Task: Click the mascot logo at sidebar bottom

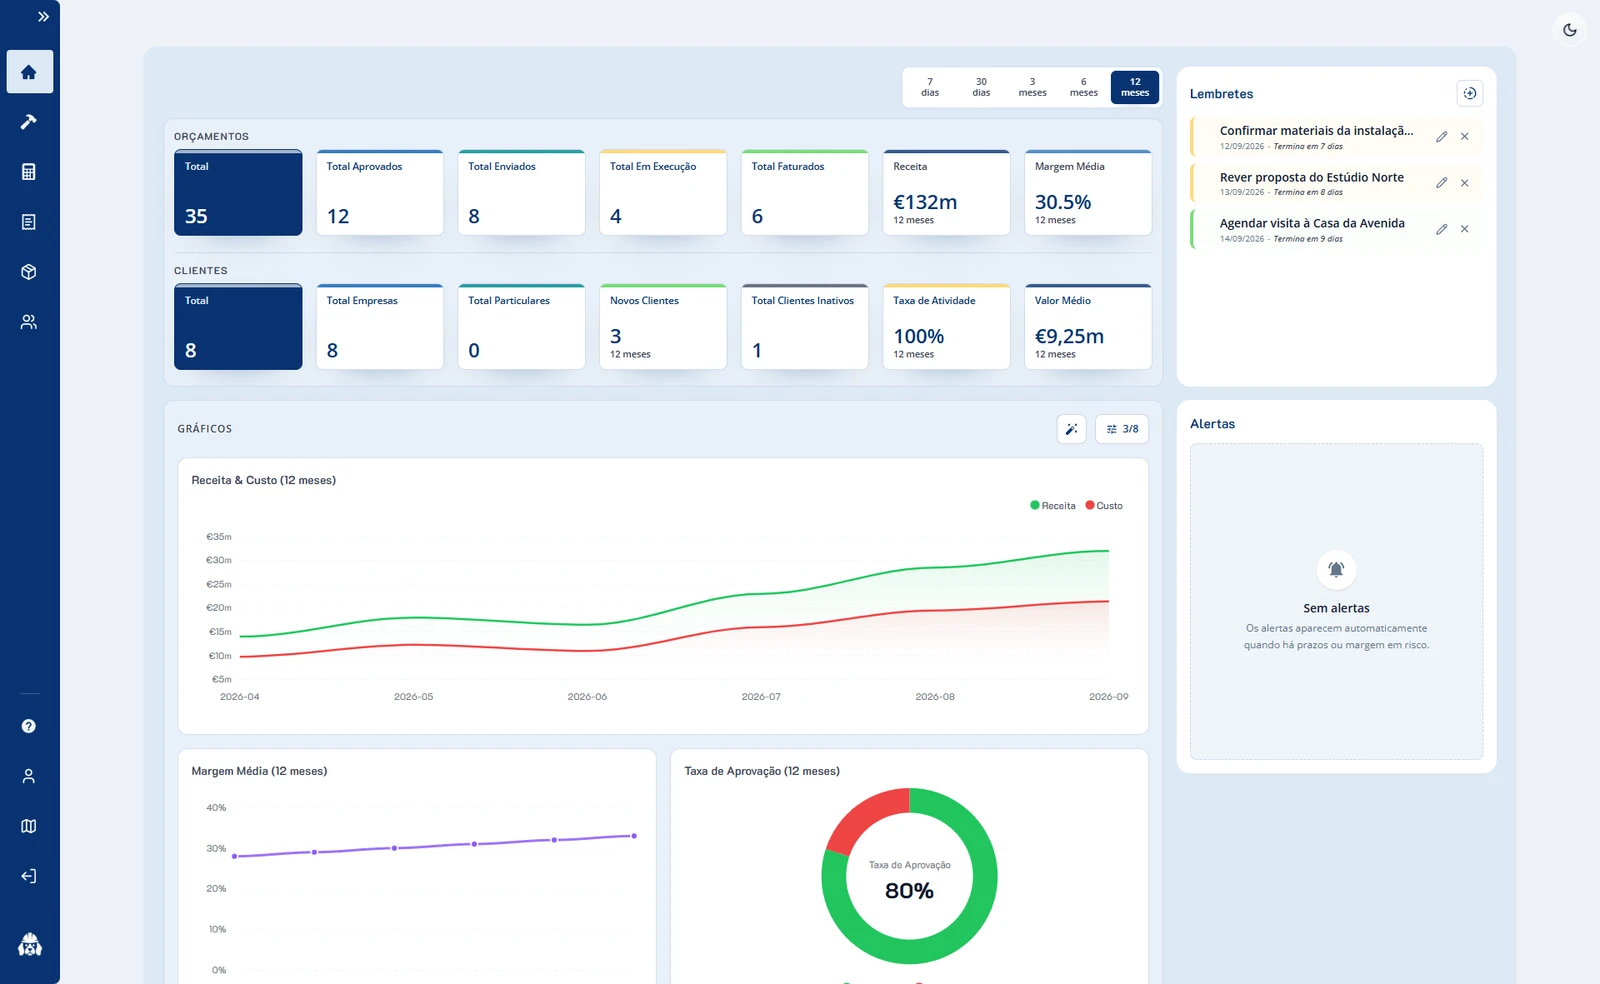Action: point(30,944)
